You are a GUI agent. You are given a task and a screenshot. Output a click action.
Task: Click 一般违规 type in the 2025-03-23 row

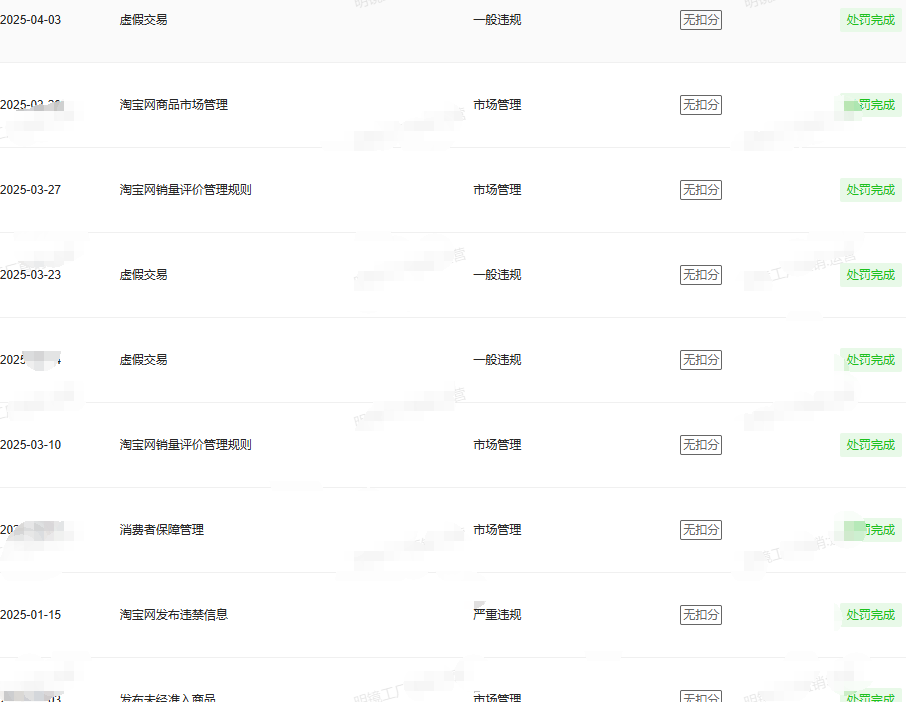(x=497, y=275)
